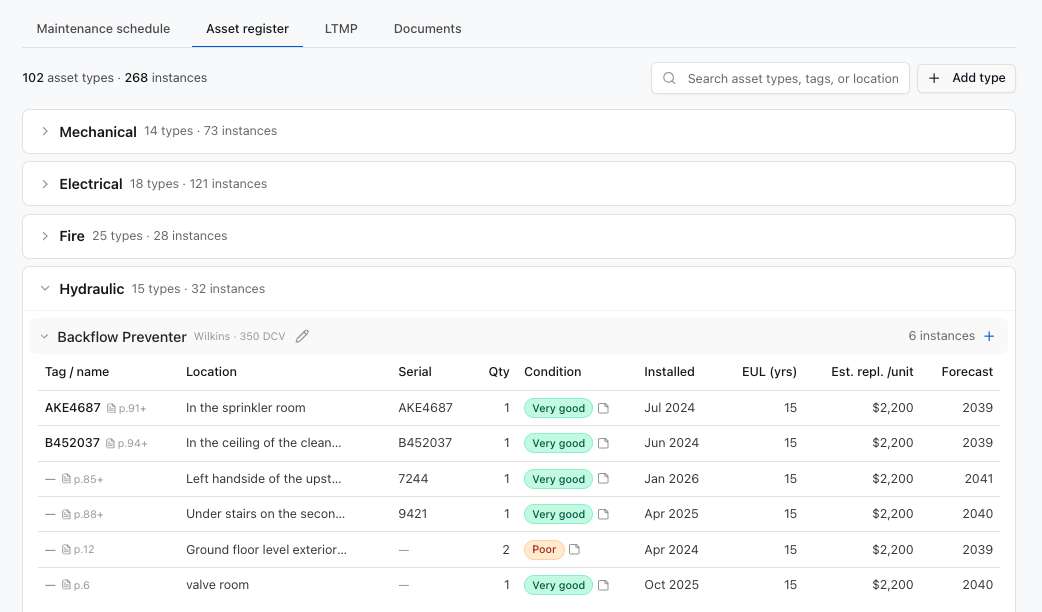Go to the Documents tab
1042x612 pixels.
pyautogui.click(x=427, y=29)
